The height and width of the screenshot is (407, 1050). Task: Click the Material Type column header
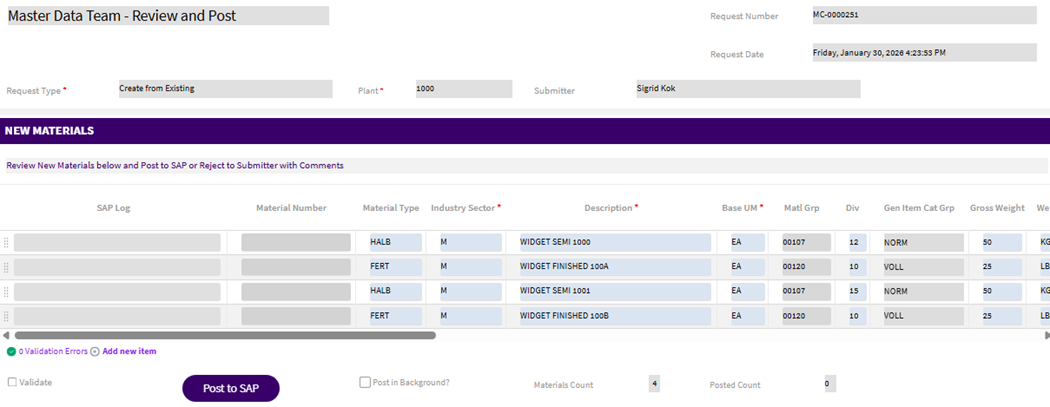[x=391, y=208]
